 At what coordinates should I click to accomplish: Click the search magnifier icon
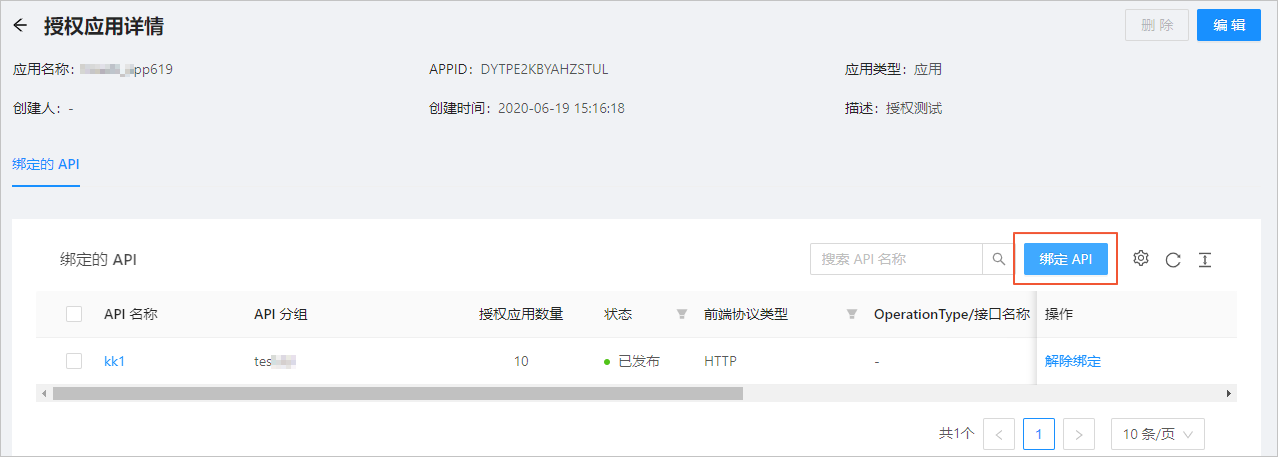pyautogui.click(x=998, y=259)
